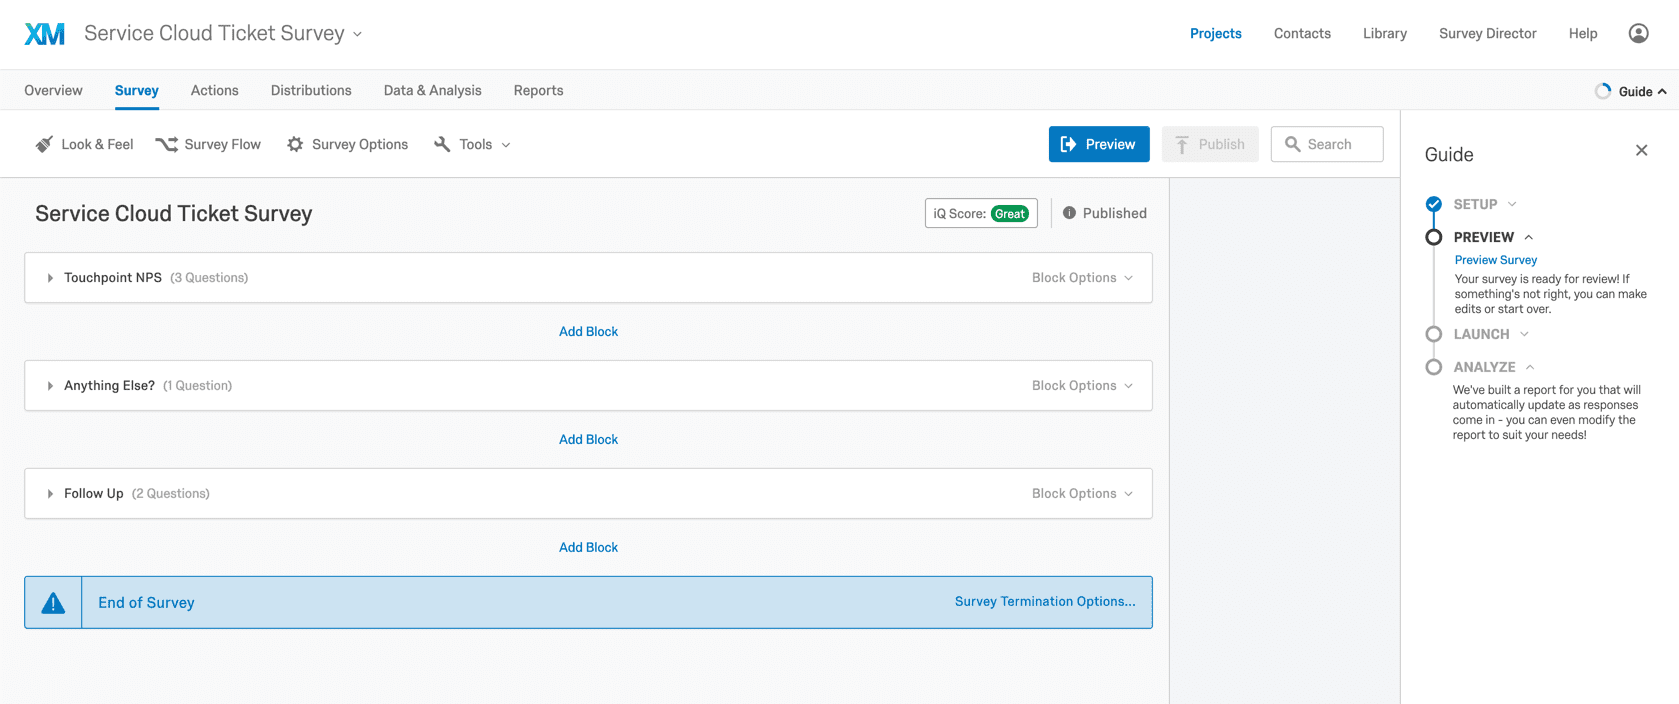Open Block Options for Follow Up
The height and width of the screenshot is (704, 1679).
(x=1082, y=494)
